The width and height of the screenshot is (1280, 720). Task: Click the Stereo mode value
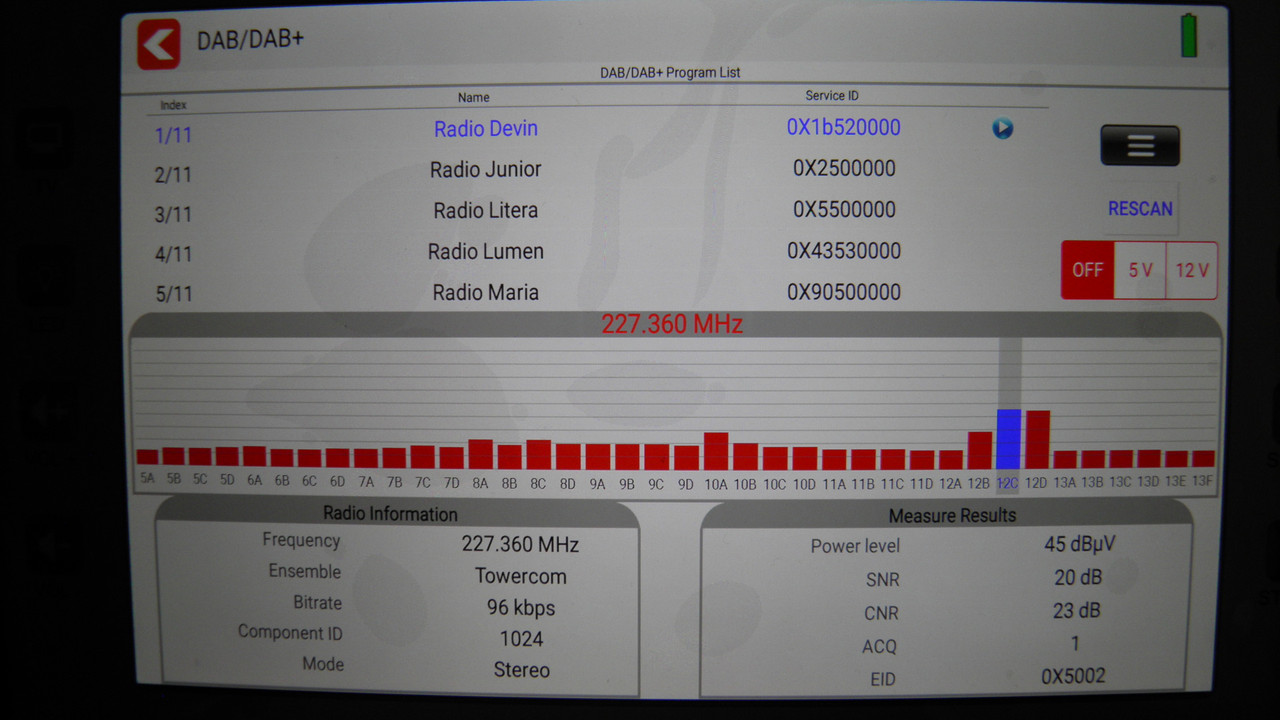pos(521,670)
